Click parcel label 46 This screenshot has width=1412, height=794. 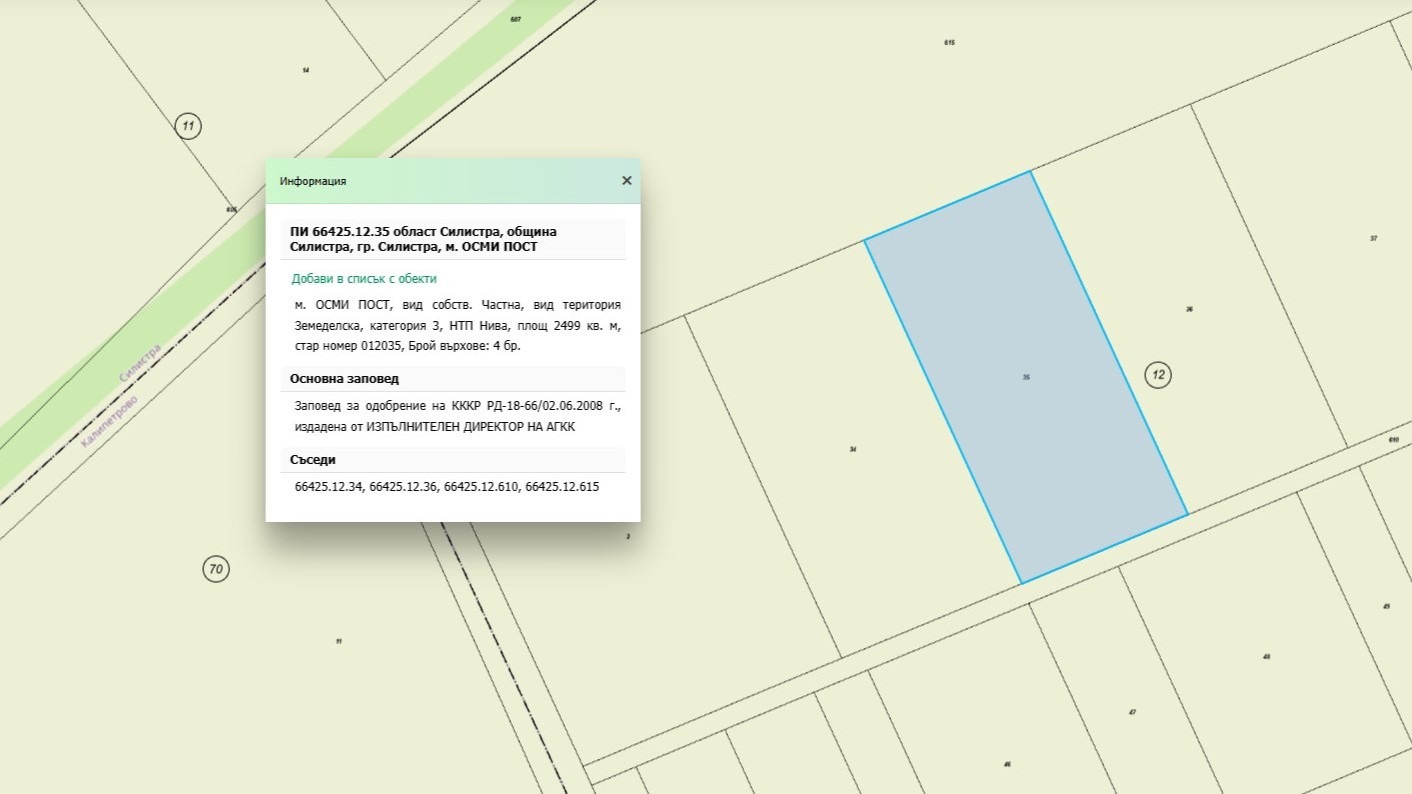point(1007,764)
